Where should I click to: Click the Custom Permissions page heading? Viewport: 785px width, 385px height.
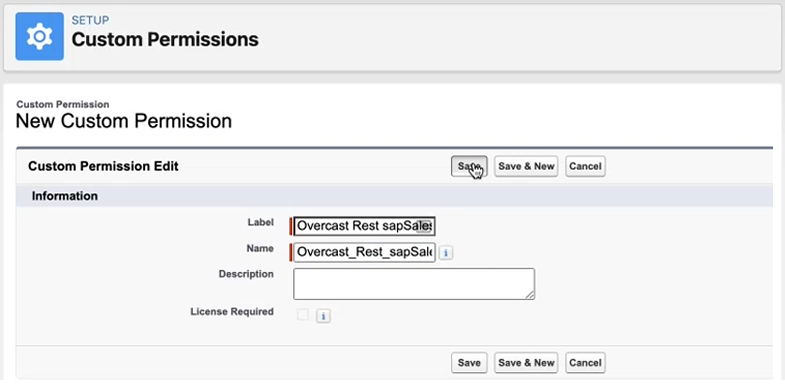coord(165,40)
